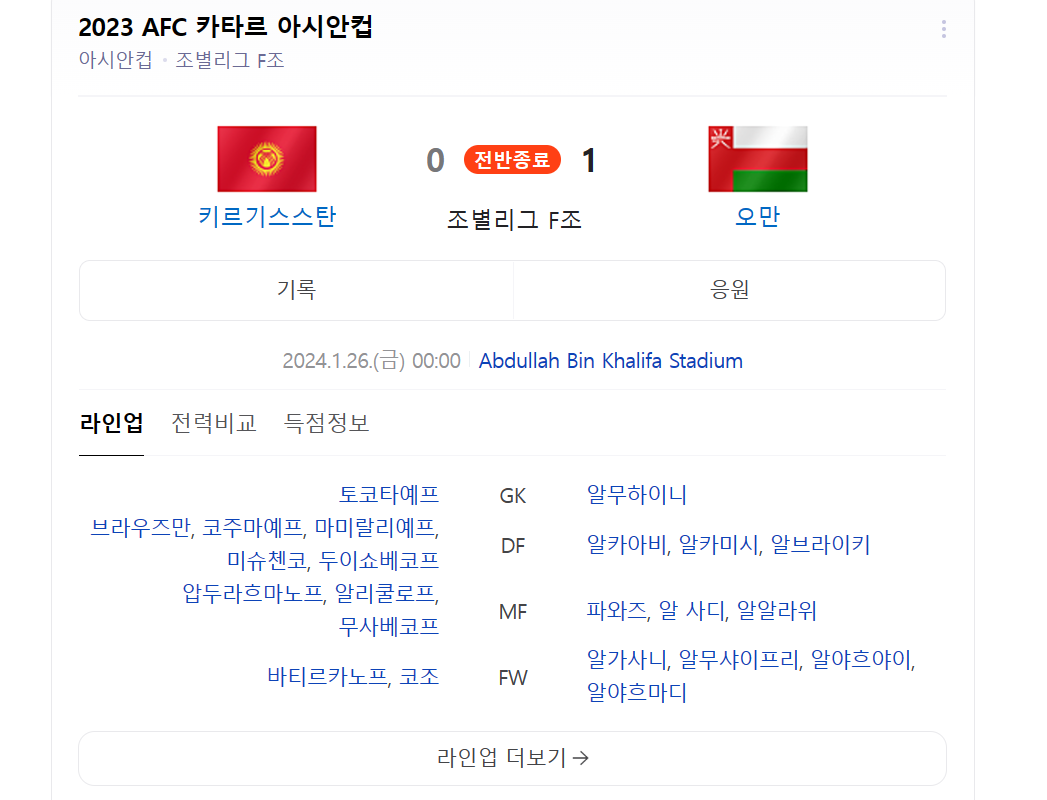The height and width of the screenshot is (800, 1047).
Task: Select the 전력비교 tab
Action: 213,423
